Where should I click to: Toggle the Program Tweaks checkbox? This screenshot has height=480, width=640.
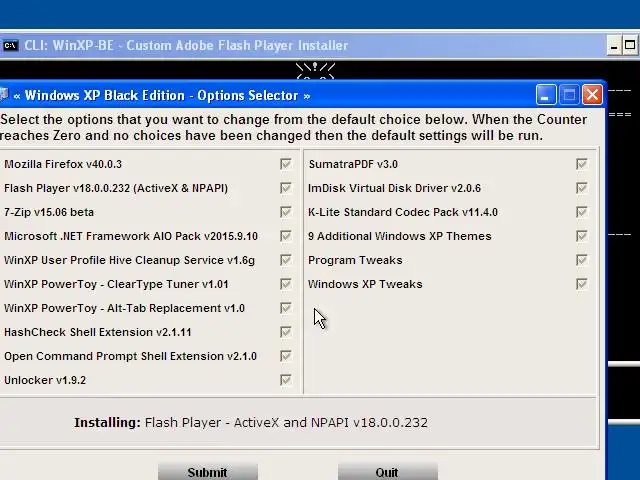[x=582, y=260]
